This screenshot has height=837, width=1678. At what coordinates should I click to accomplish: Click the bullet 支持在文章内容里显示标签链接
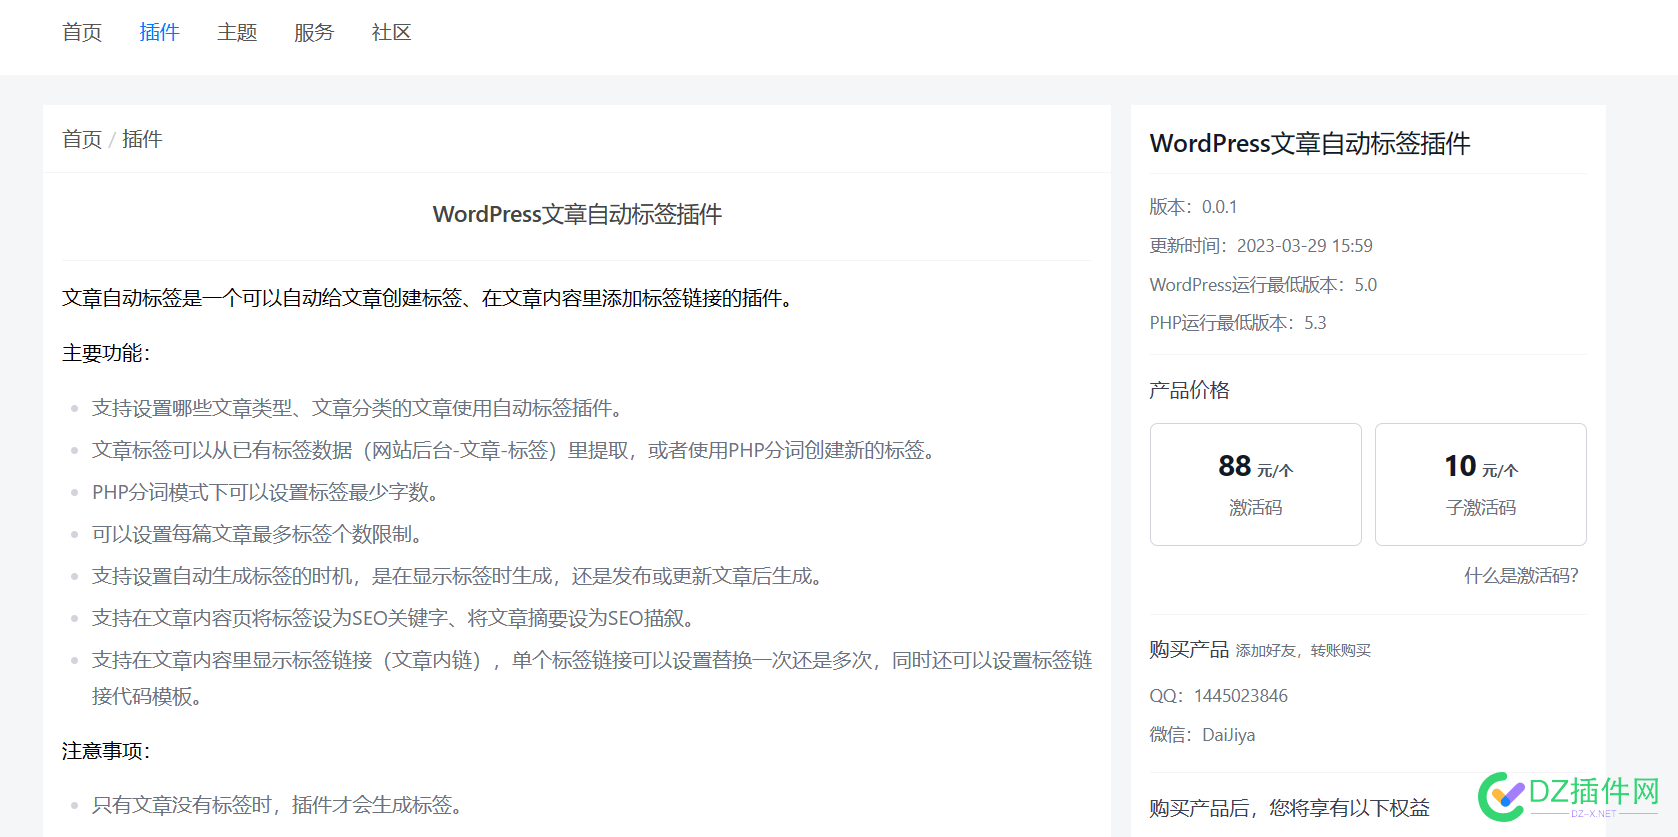[592, 678]
